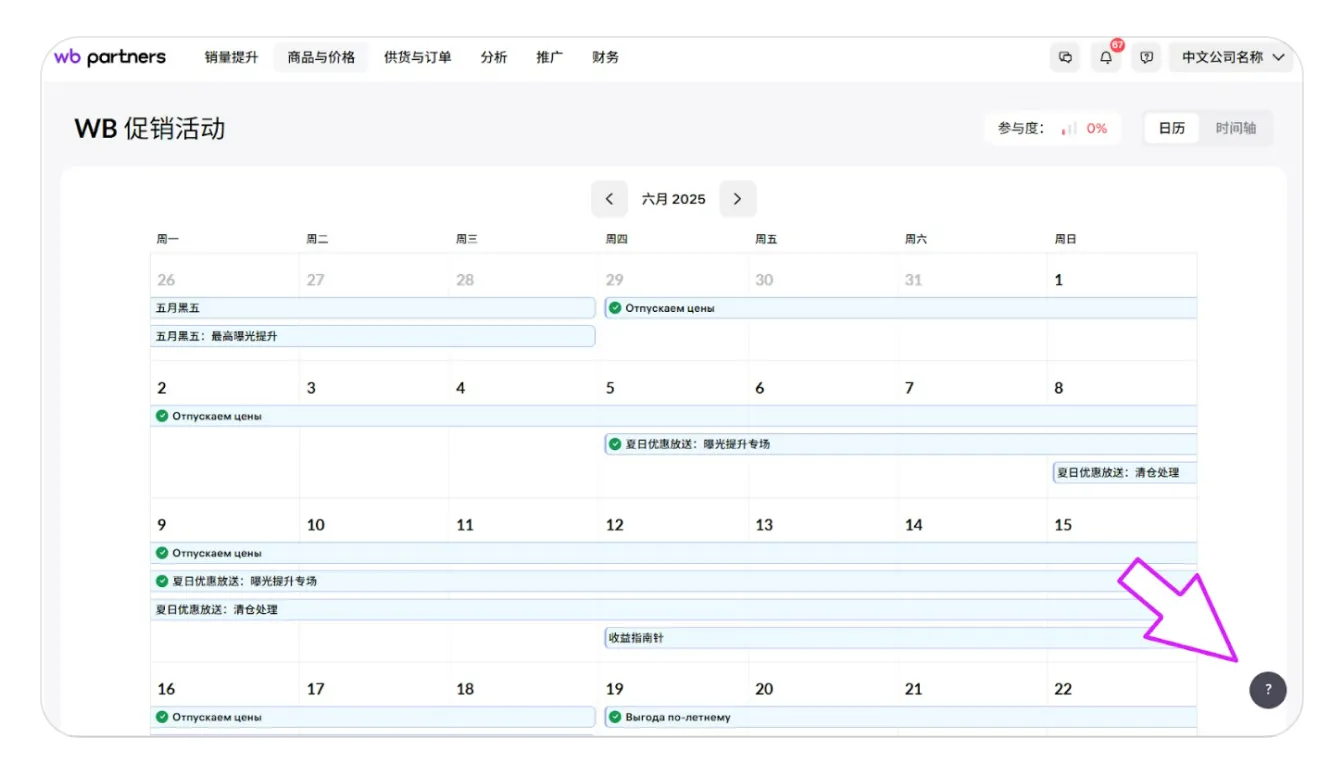
Task: Click the question-bubble support icon in header
Action: coord(1147,58)
